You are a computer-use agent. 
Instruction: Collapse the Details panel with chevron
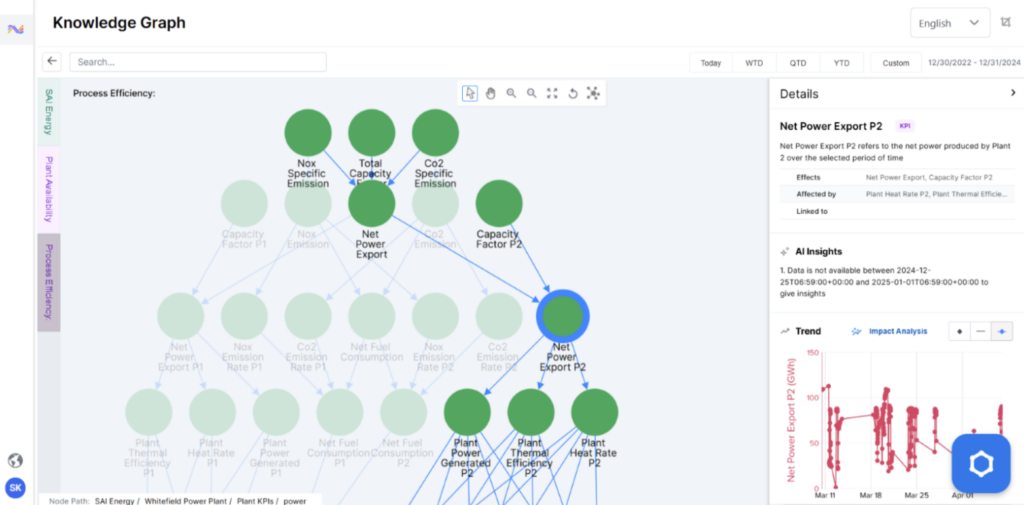coord(1013,93)
